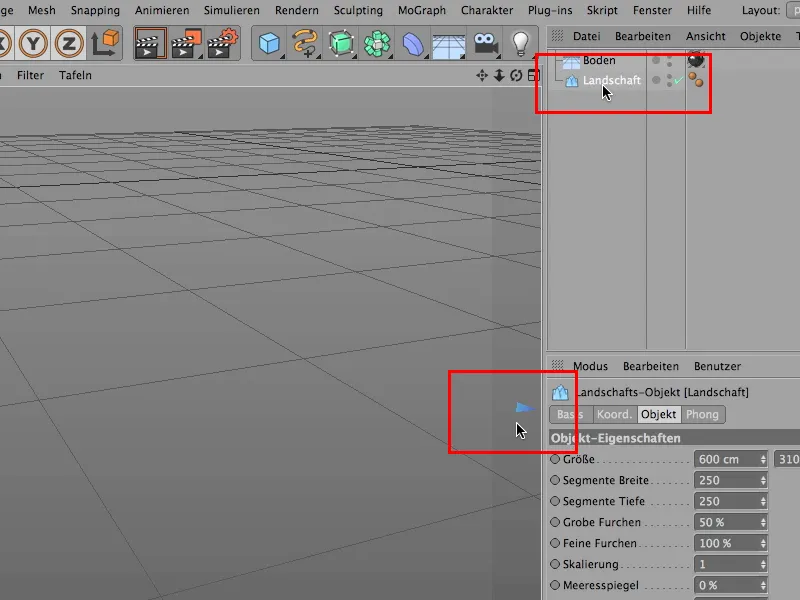This screenshot has height=600, width=800.
Task: Click the viewport zoom camera icon
Action: (499, 76)
